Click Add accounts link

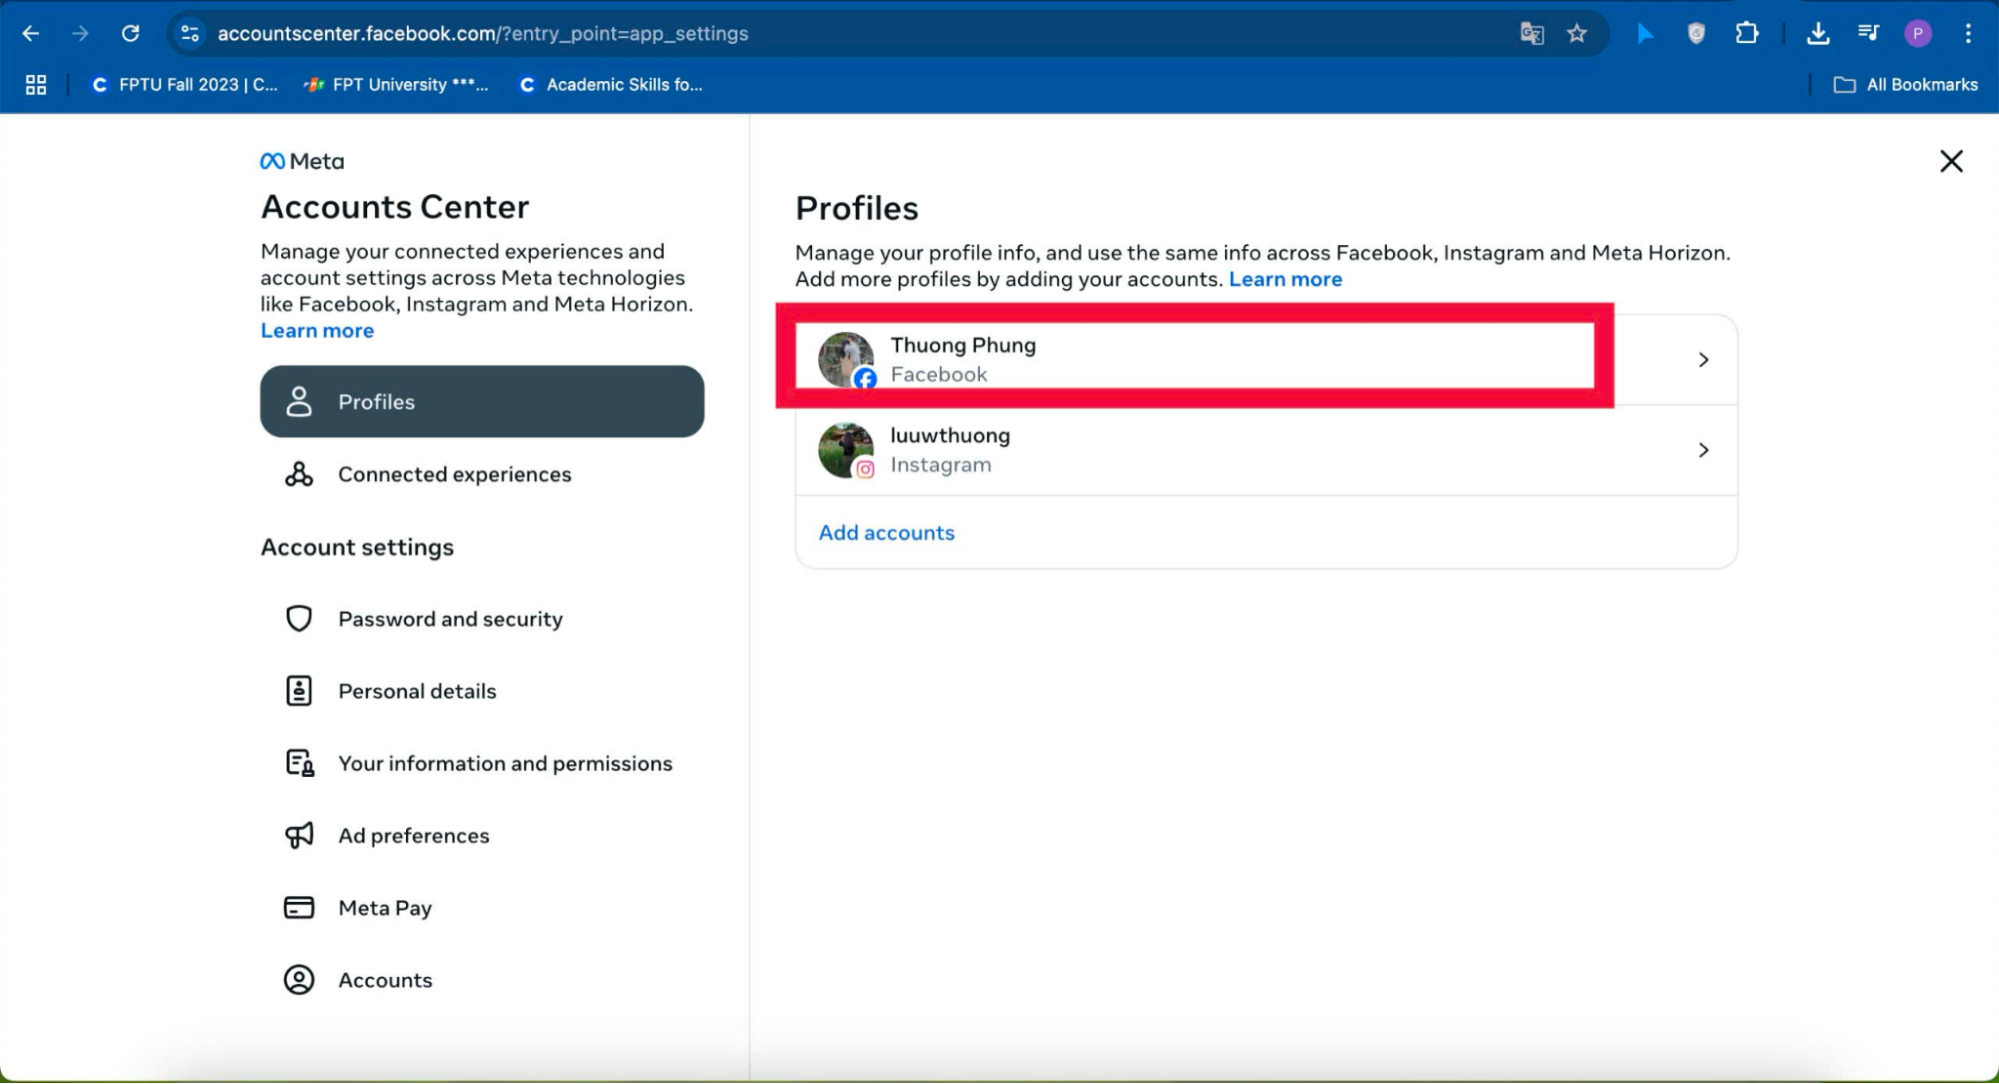[886, 533]
